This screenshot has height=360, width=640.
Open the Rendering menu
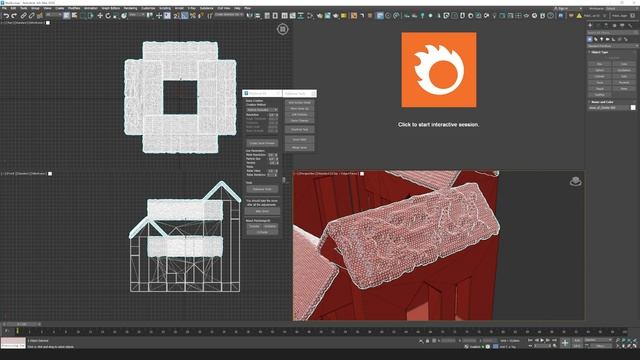[x=130, y=8]
